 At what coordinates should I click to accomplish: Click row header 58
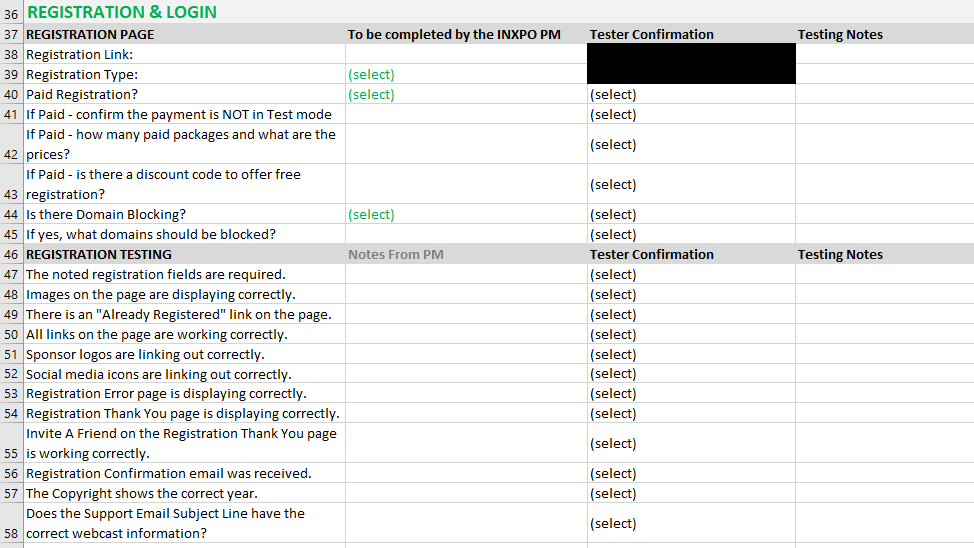11,533
